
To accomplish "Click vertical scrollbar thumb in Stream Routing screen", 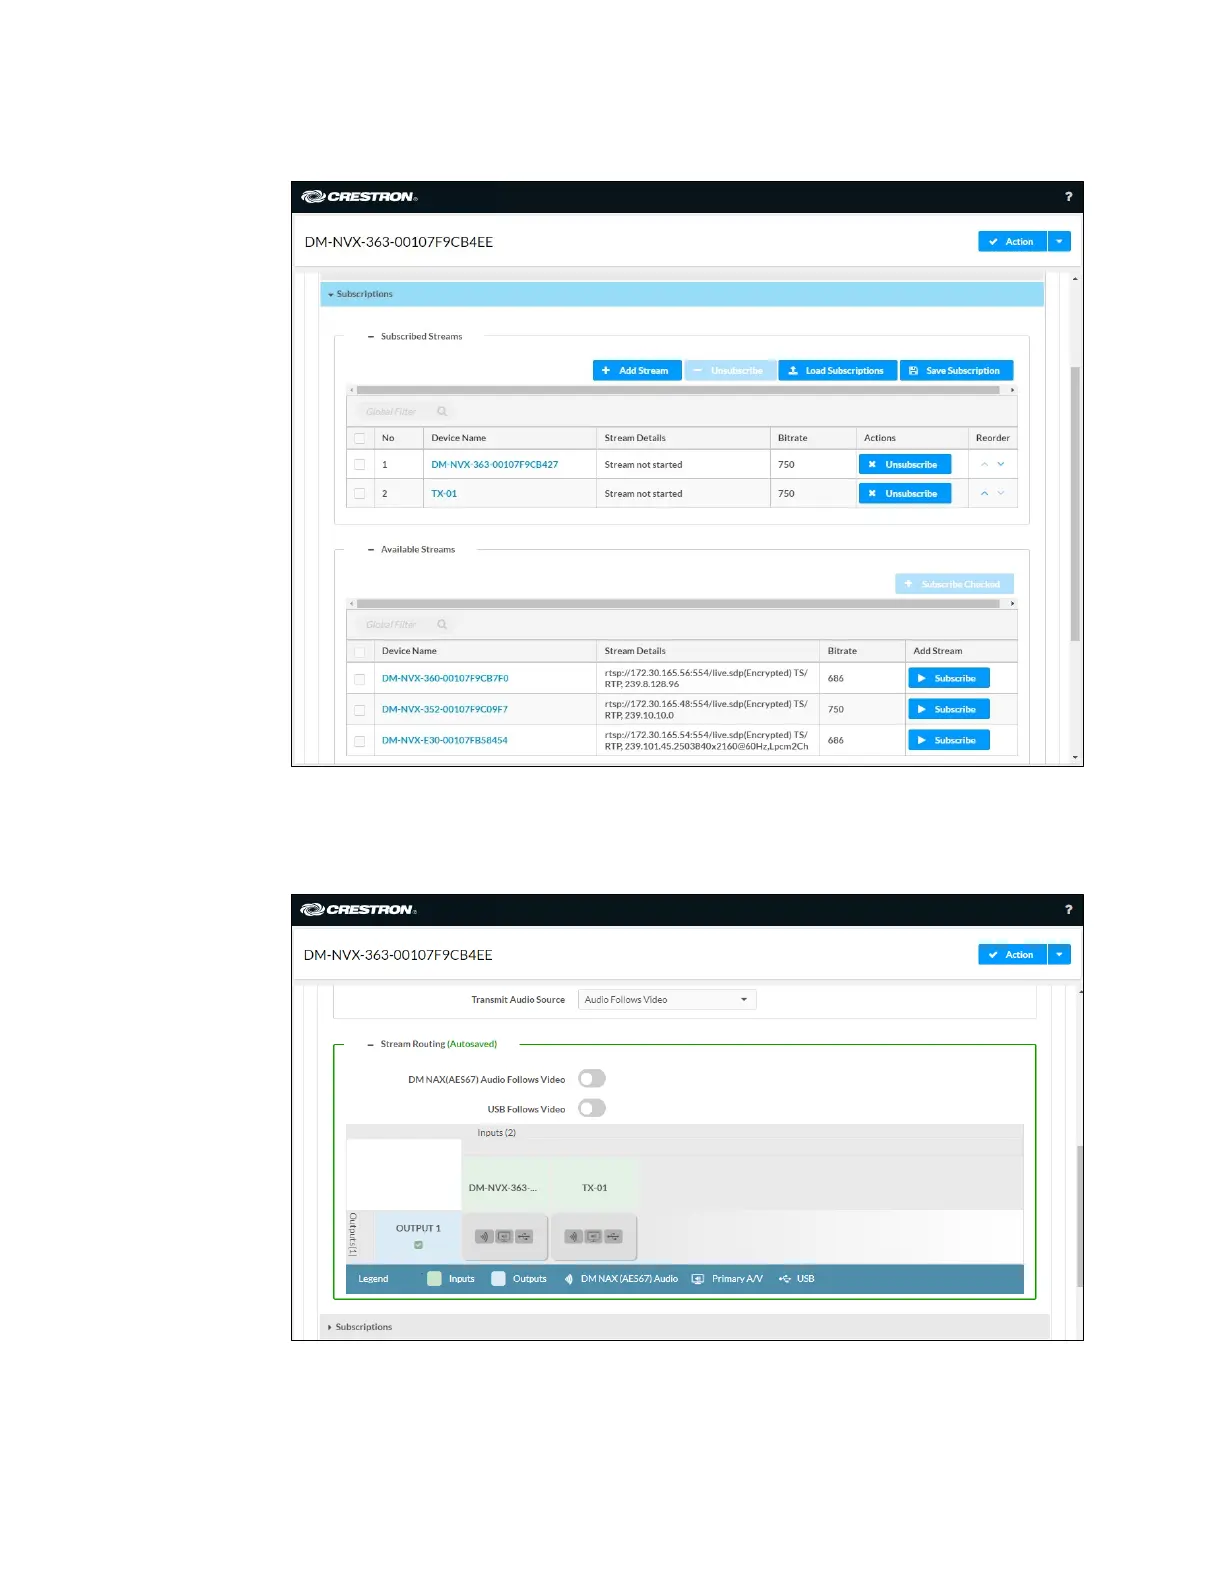I will tap(1080, 1216).
